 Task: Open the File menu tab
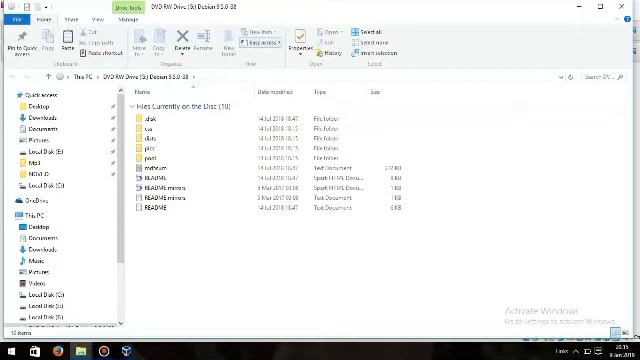pyautogui.click(x=17, y=19)
